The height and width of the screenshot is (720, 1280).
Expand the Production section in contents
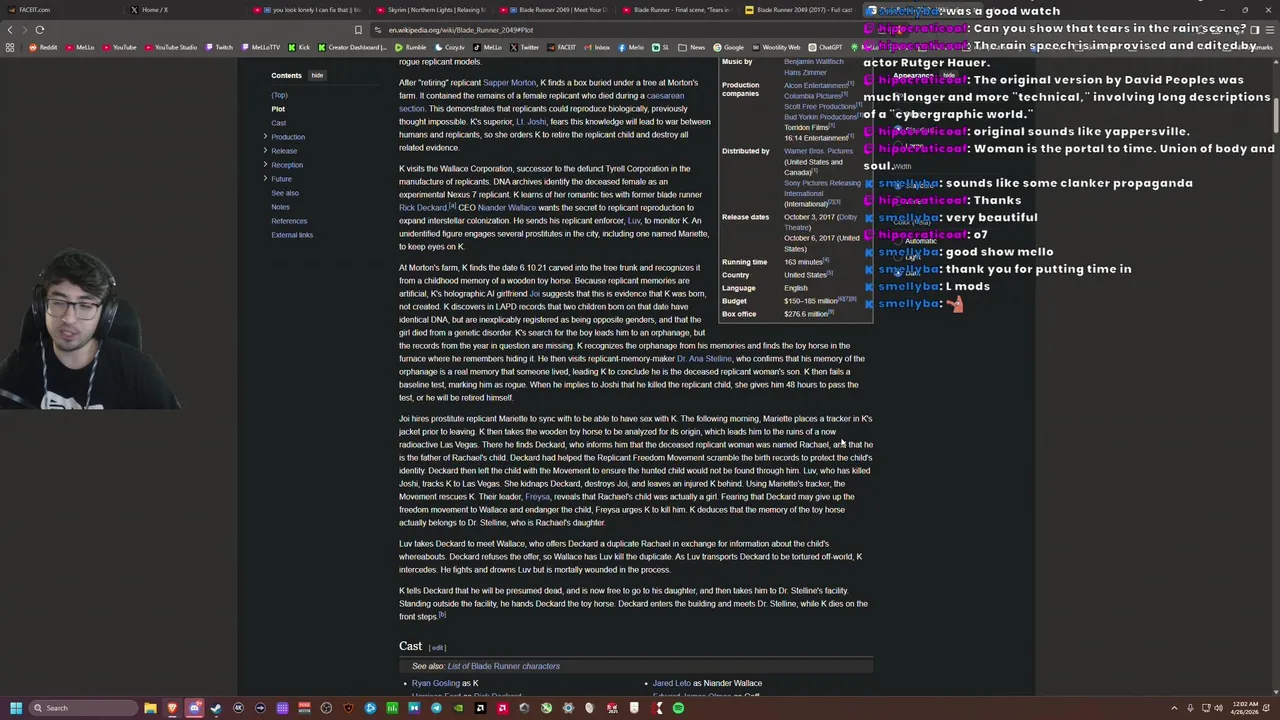pos(265,137)
